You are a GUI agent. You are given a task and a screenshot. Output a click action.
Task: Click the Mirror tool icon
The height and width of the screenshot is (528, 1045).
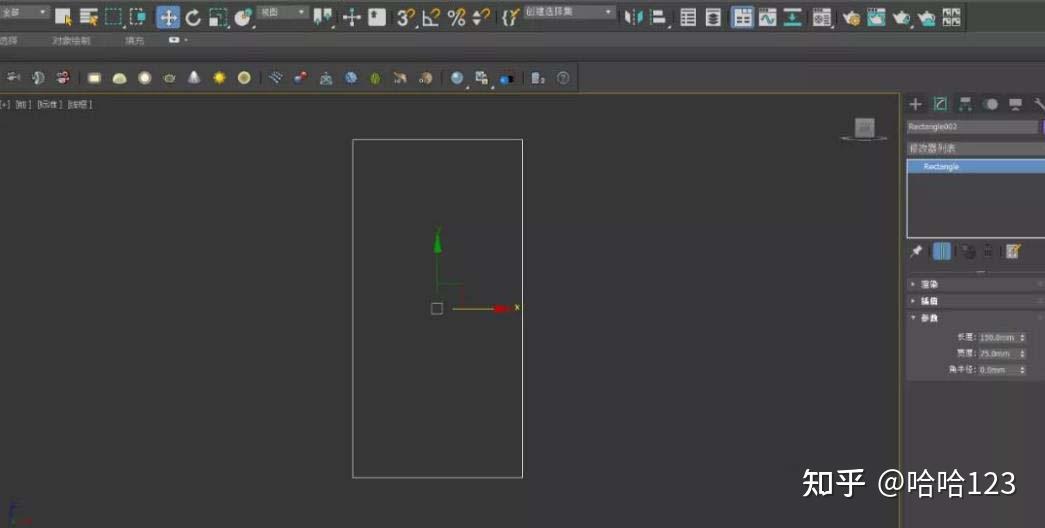633,17
